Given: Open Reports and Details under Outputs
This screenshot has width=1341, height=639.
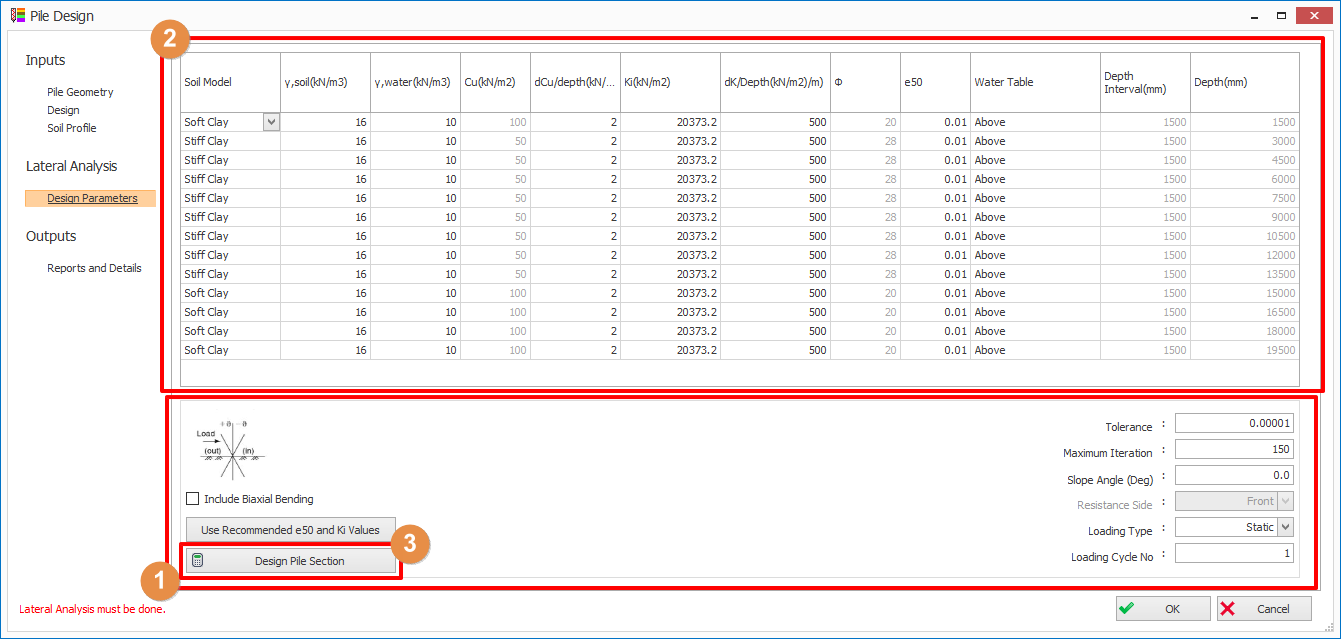Looking at the screenshot, I should point(94,268).
